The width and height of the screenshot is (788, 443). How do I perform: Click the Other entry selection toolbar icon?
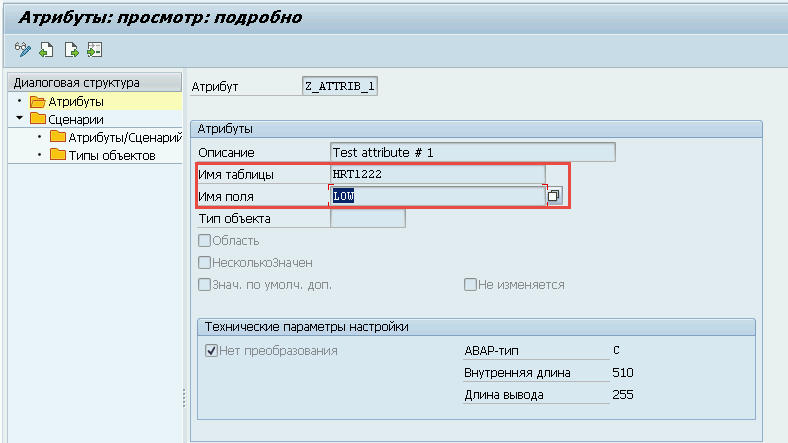pyautogui.click(x=95, y=49)
